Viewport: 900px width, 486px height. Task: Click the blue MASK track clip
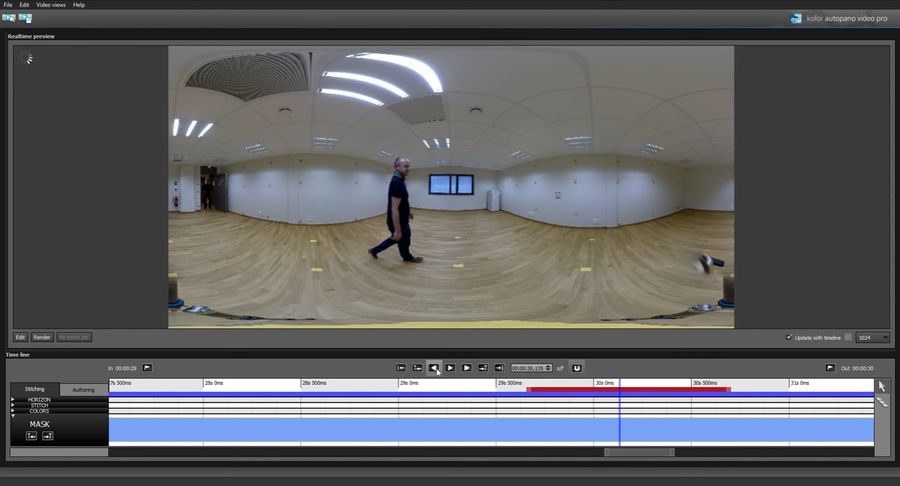point(491,430)
